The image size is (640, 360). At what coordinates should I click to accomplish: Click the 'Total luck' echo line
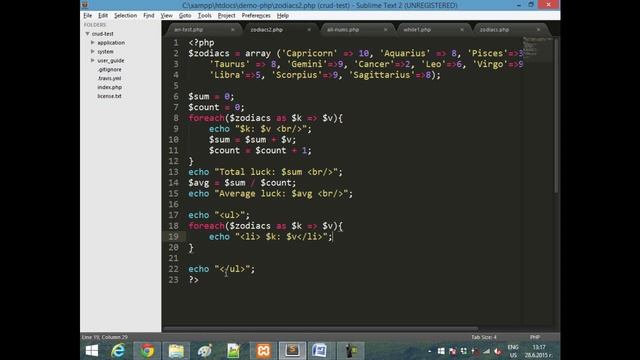point(265,172)
